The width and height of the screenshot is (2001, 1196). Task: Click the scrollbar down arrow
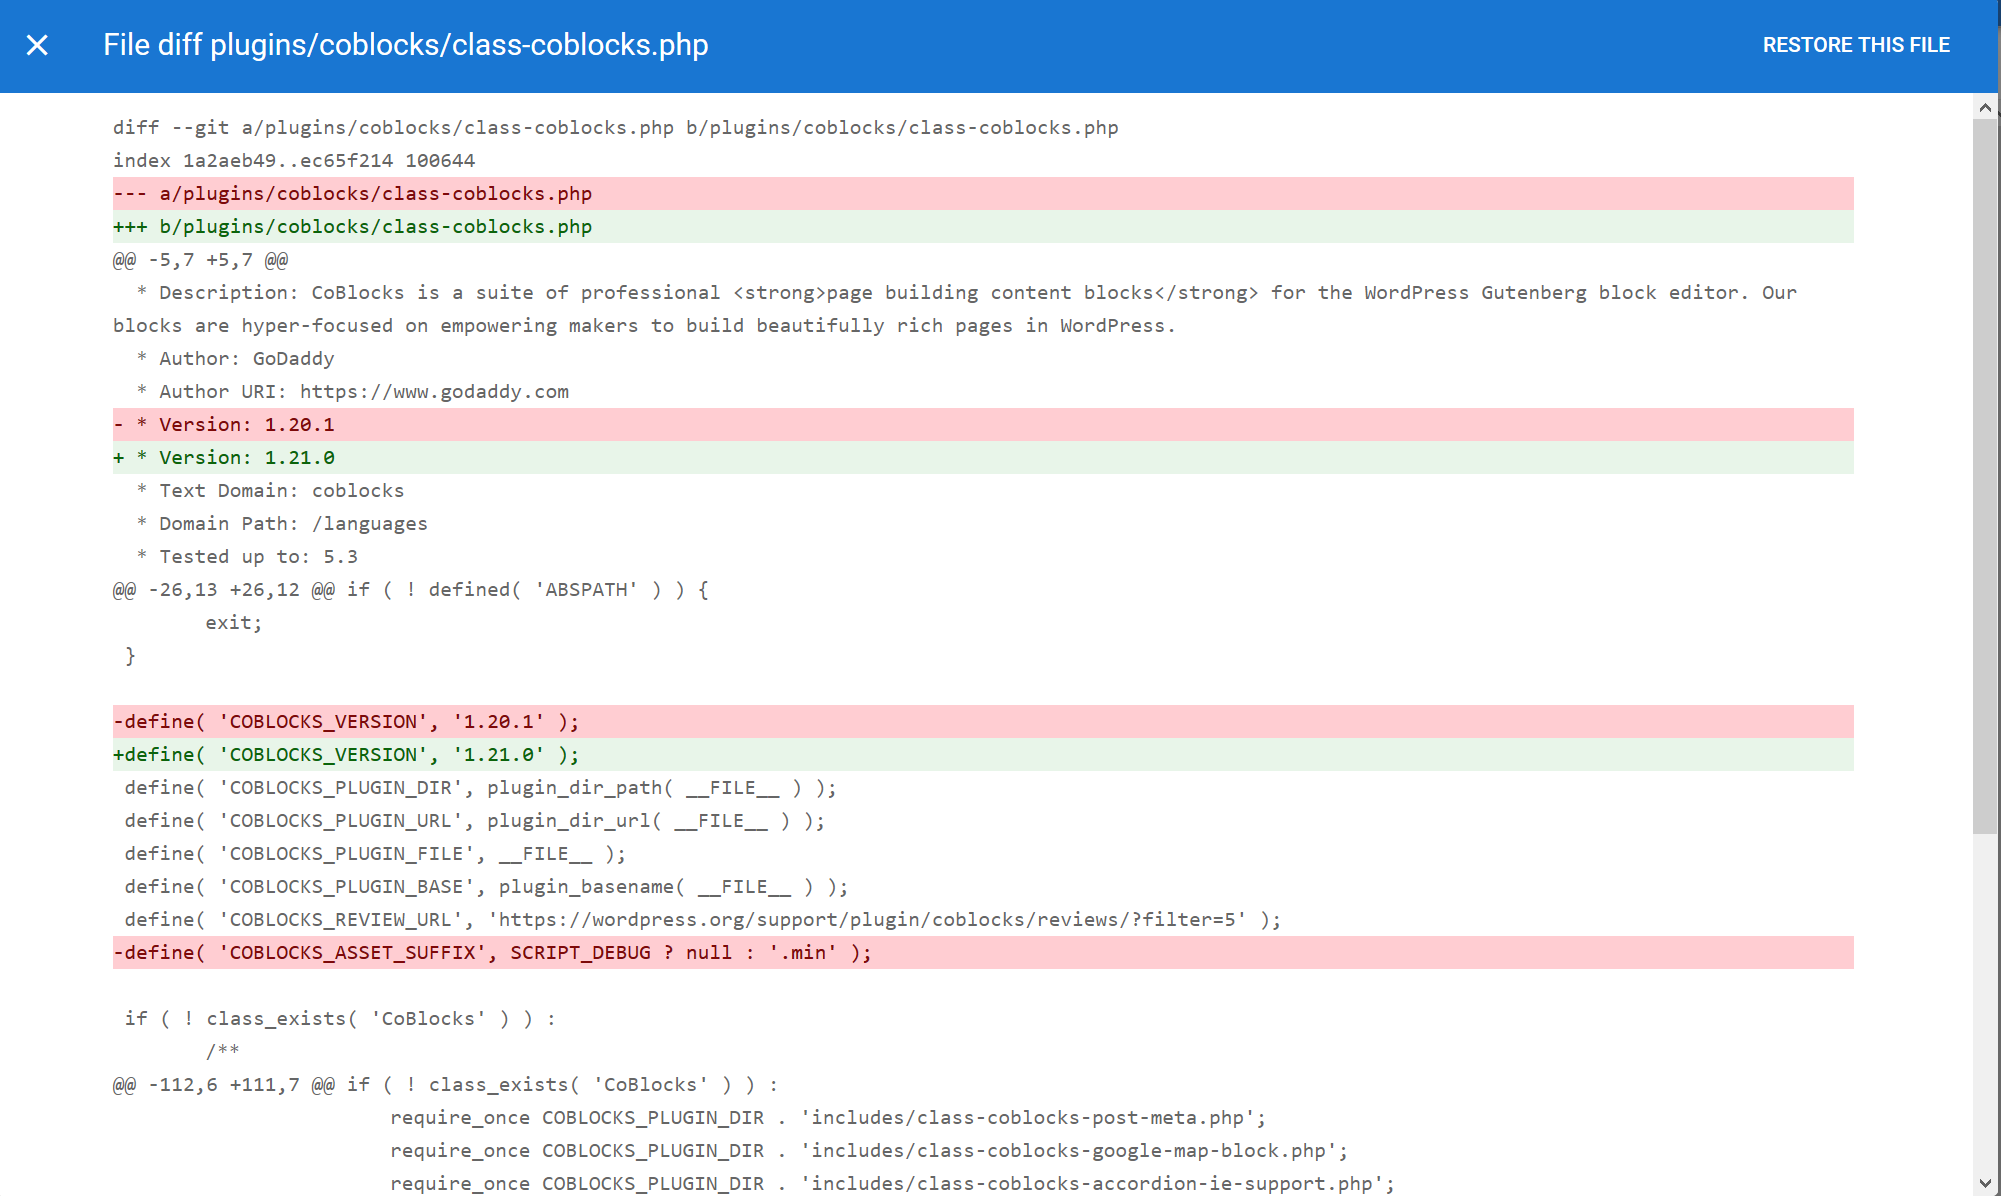click(1985, 1183)
